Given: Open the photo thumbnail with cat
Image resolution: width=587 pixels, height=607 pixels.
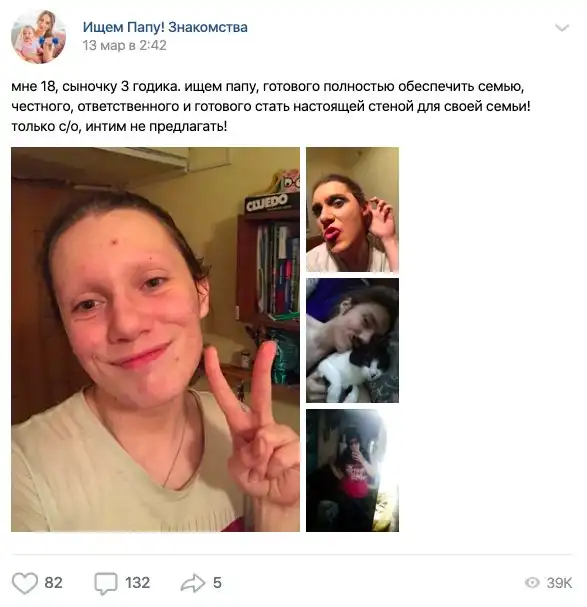Looking at the screenshot, I should [352, 340].
